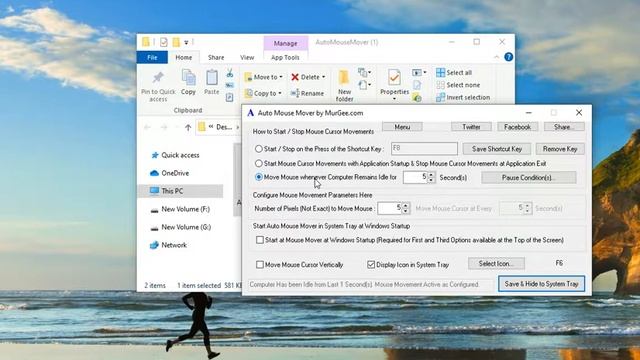The width and height of the screenshot is (640, 360).
Task: Click the Menu button in Auto Mouse Mover
Action: pos(402,127)
